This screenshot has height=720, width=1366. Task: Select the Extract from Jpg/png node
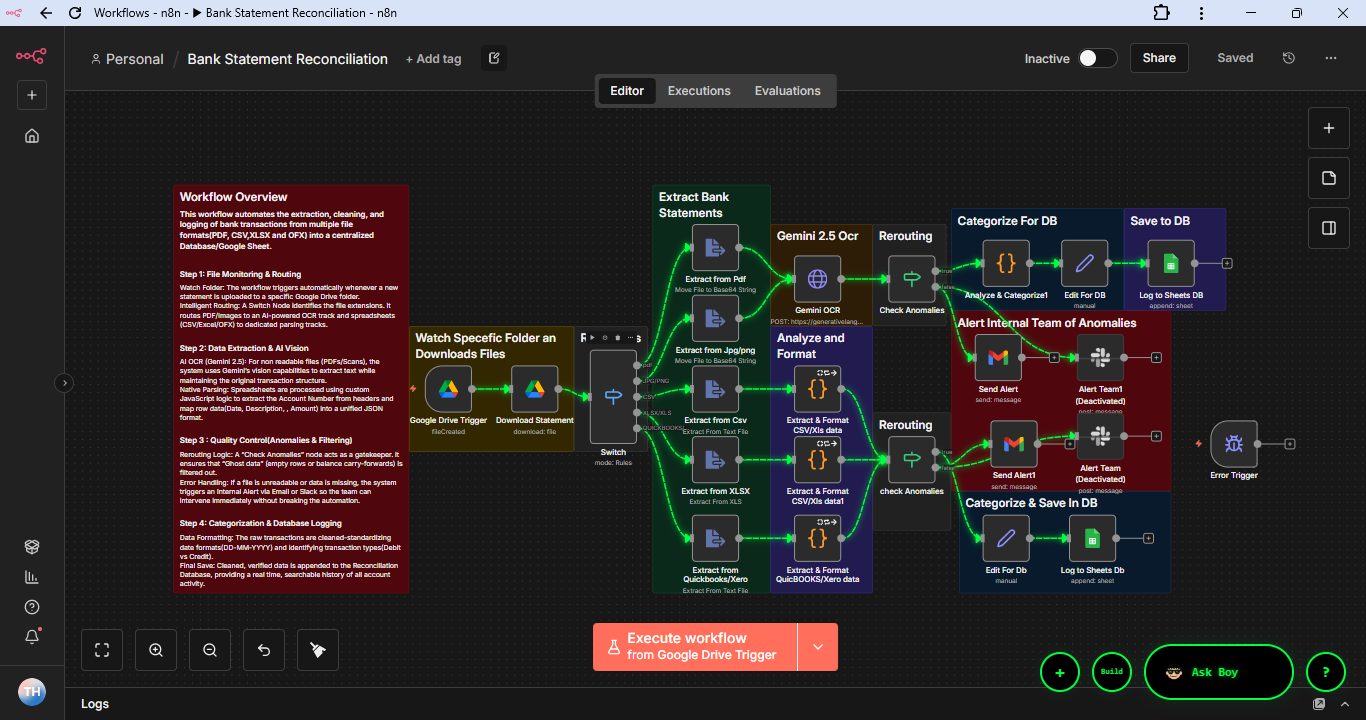point(715,319)
